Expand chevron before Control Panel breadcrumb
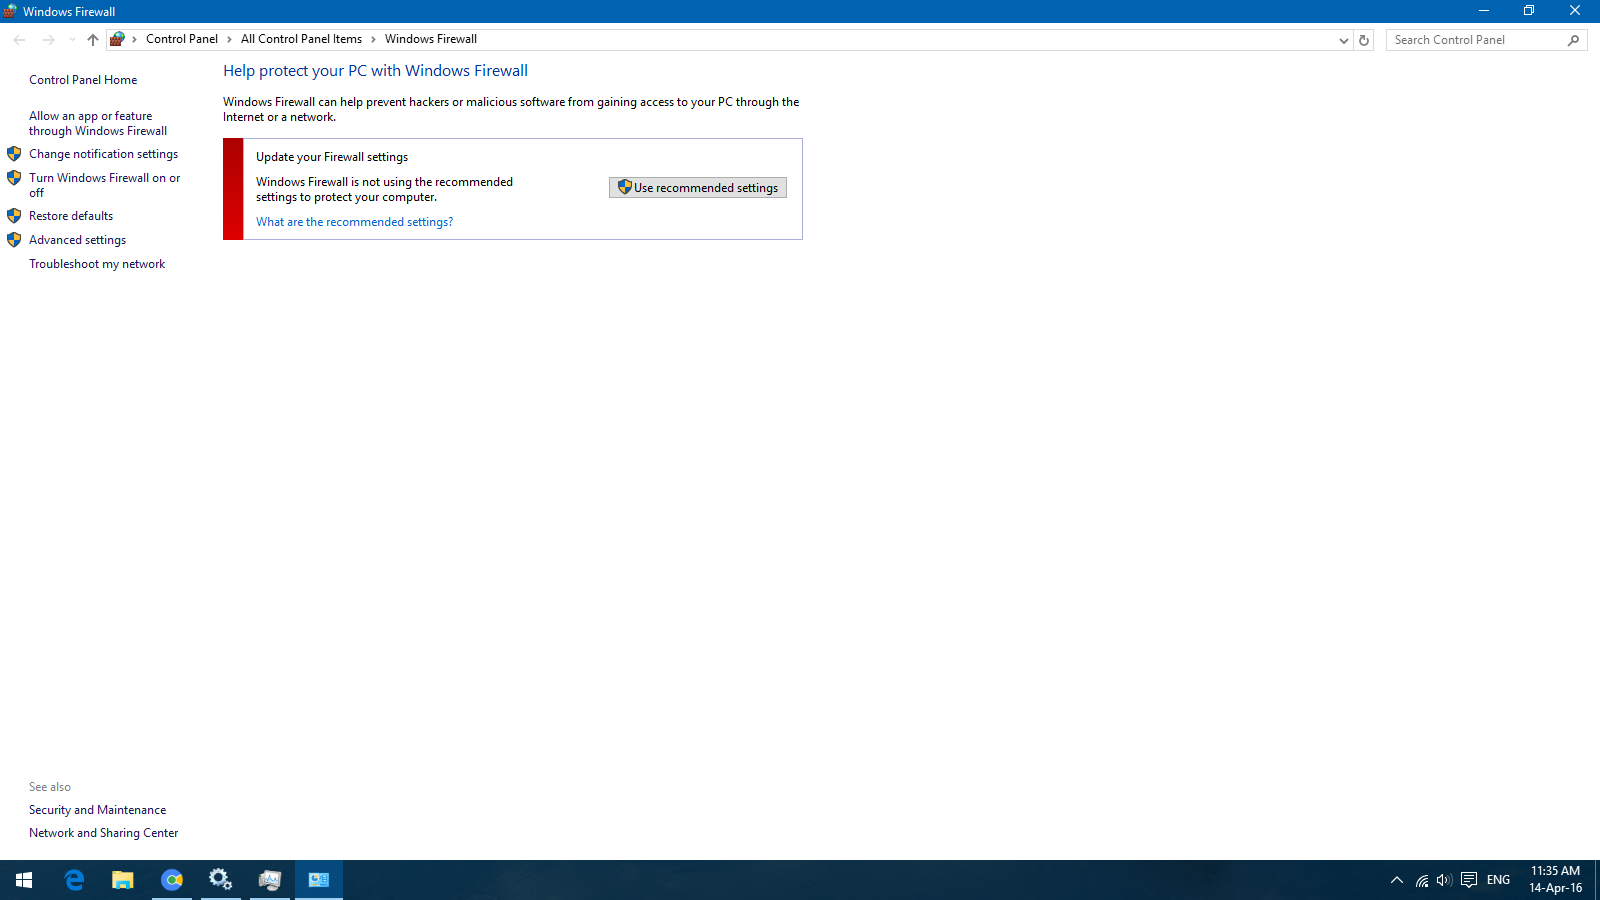This screenshot has width=1600, height=900. [134, 39]
